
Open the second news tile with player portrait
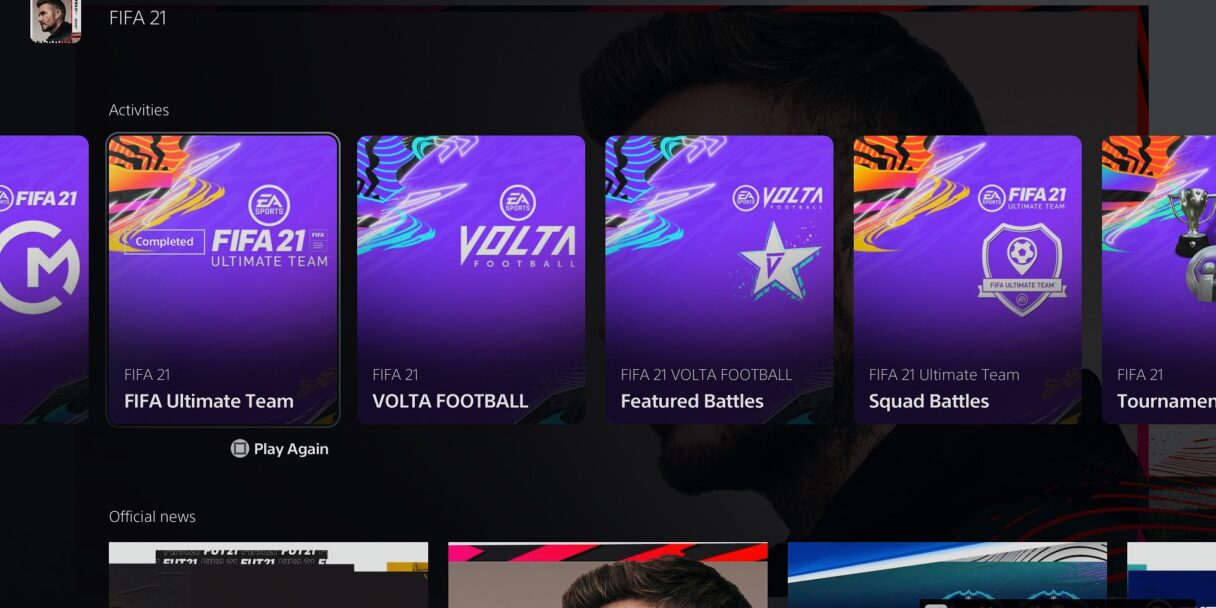608,575
